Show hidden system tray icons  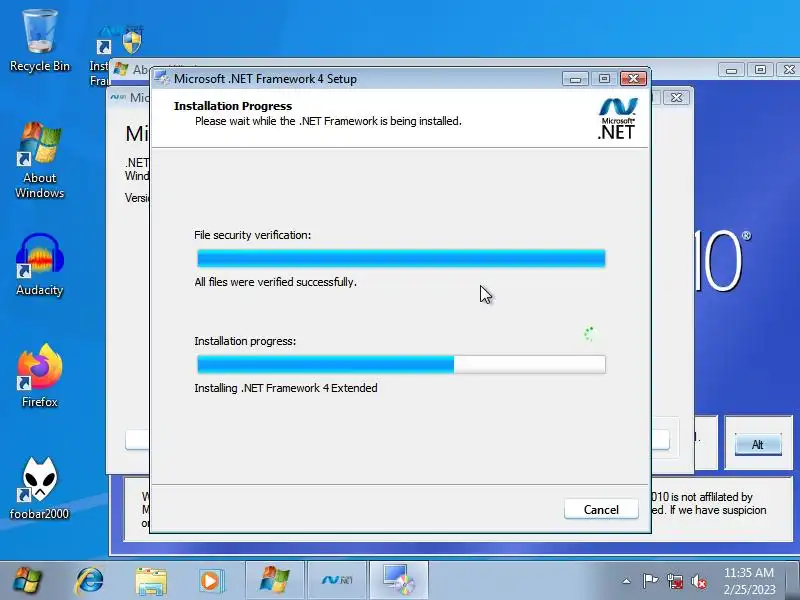(x=627, y=581)
